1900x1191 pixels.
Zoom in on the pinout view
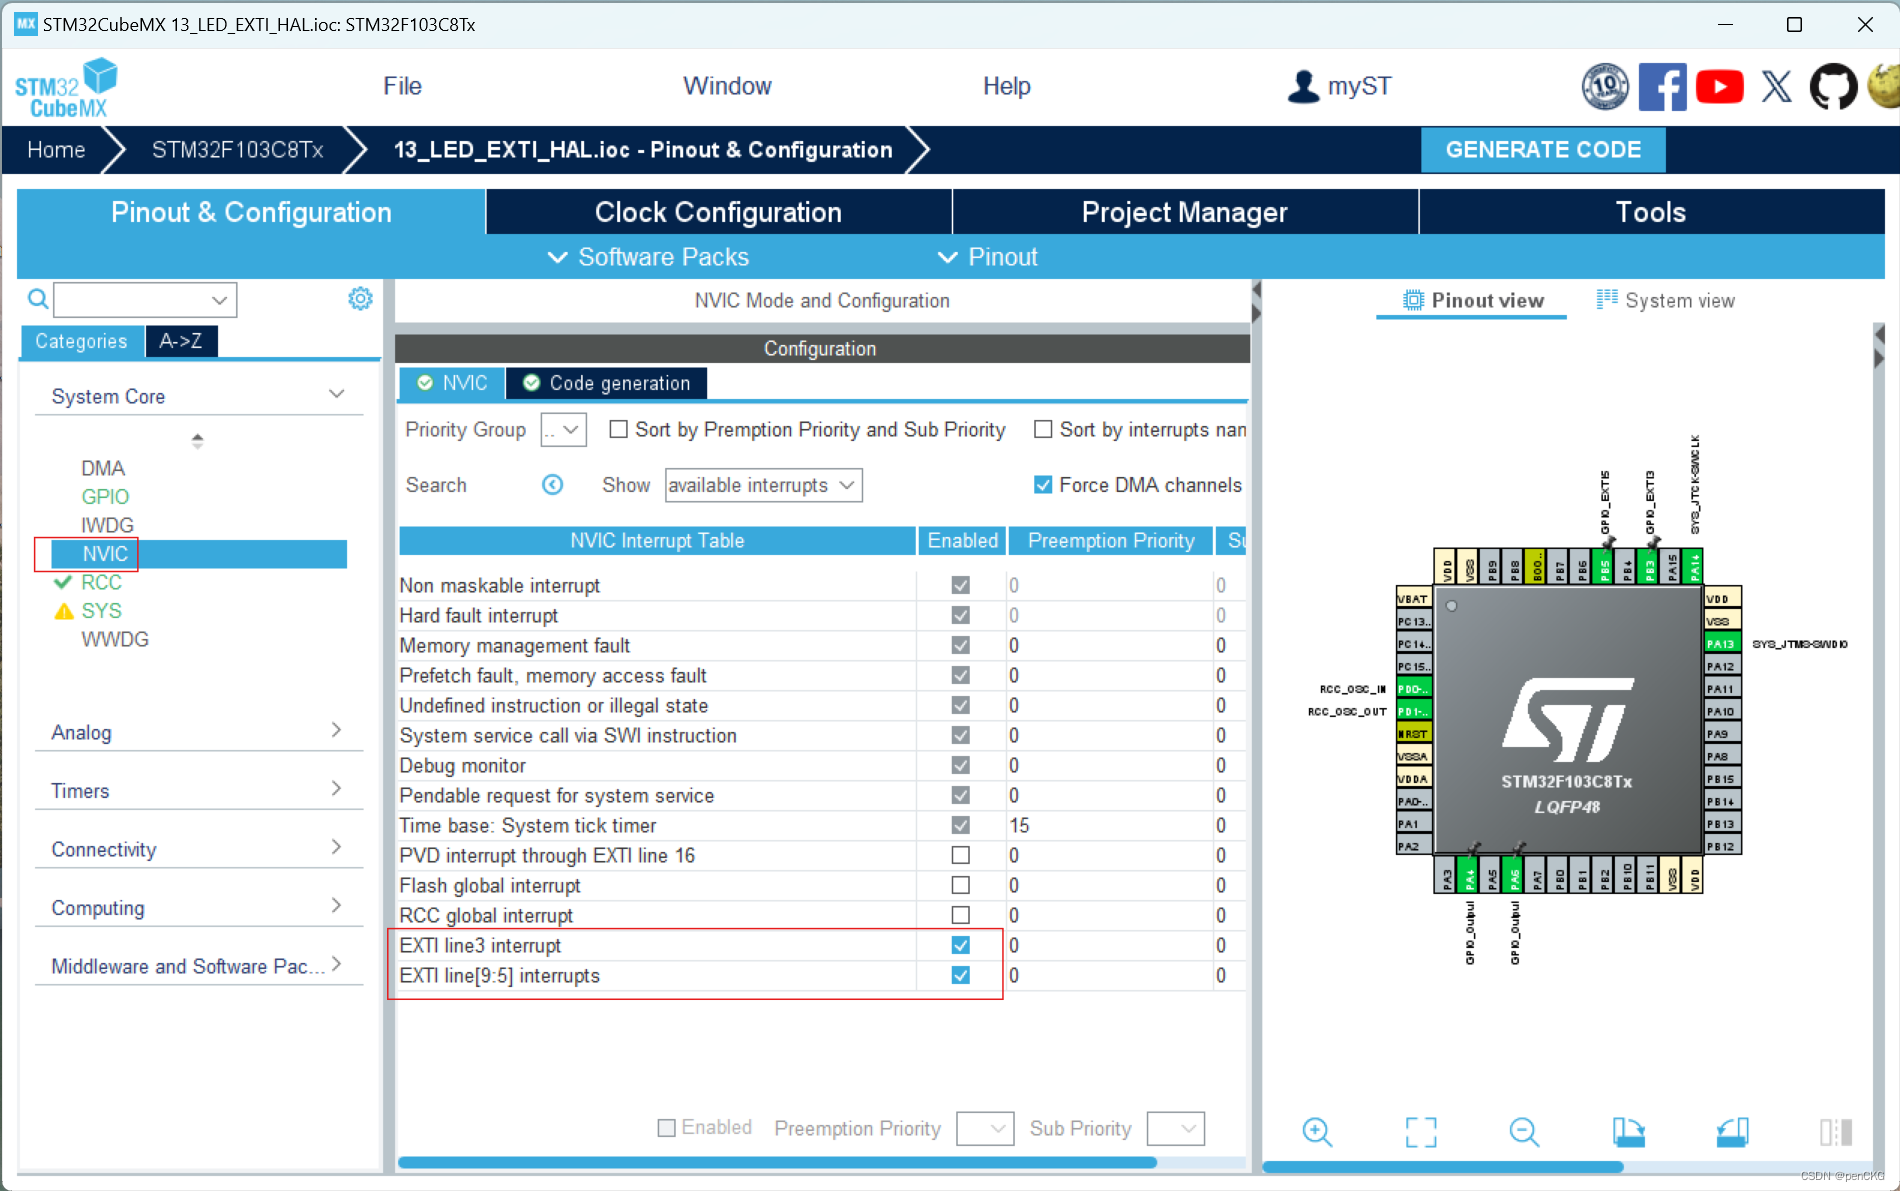[x=1317, y=1132]
